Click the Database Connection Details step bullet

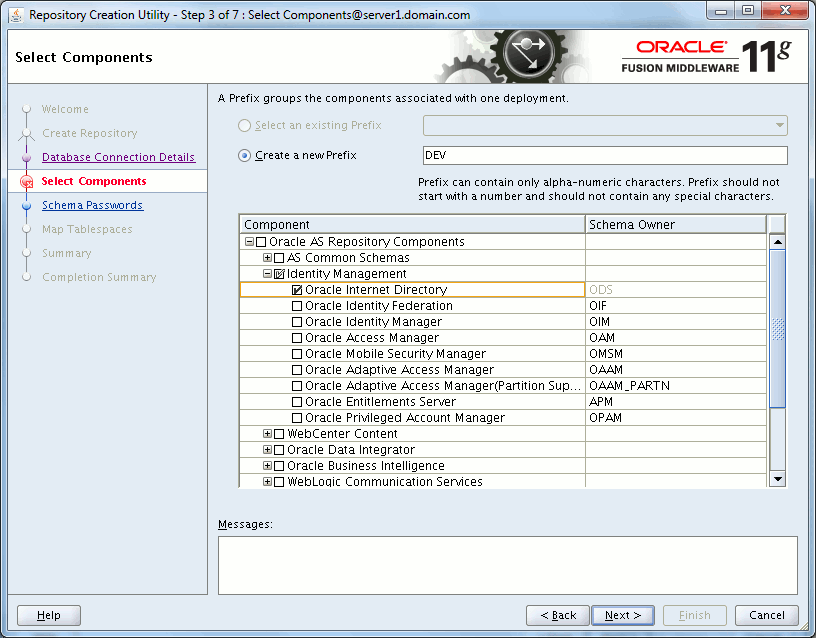coord(27,158)
